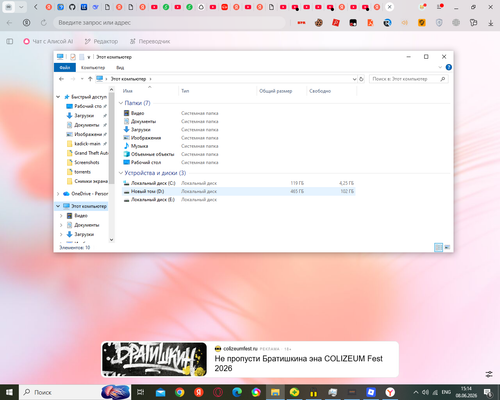The height and width of the screenshot is (400, 500).
Task: Refresh the Explorer address bar
Action: click(x=361, y=79)
